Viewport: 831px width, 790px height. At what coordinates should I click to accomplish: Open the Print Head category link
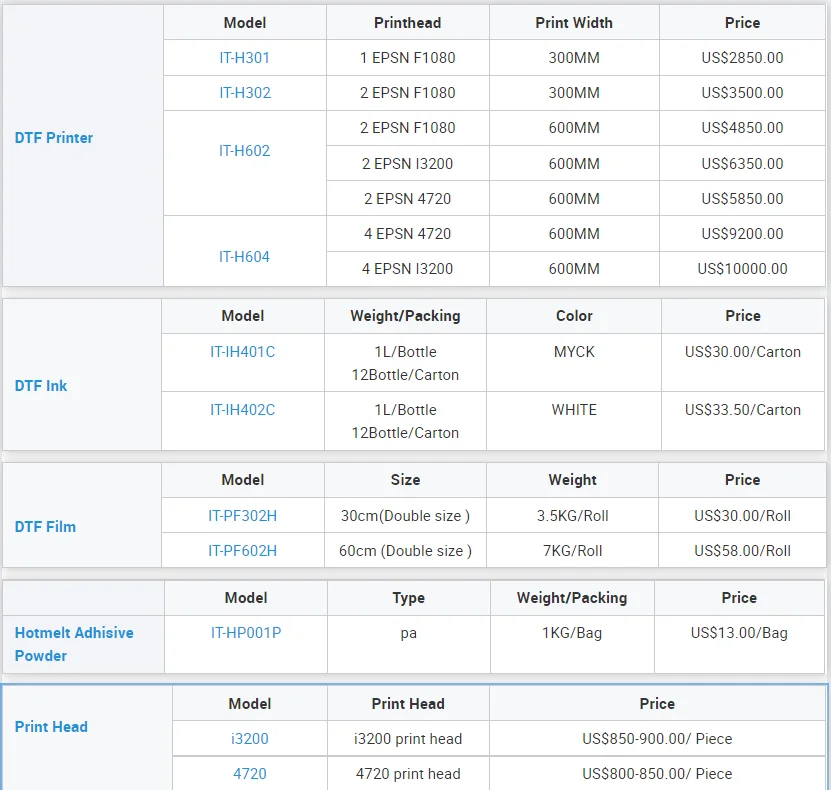tap(51, 726)
